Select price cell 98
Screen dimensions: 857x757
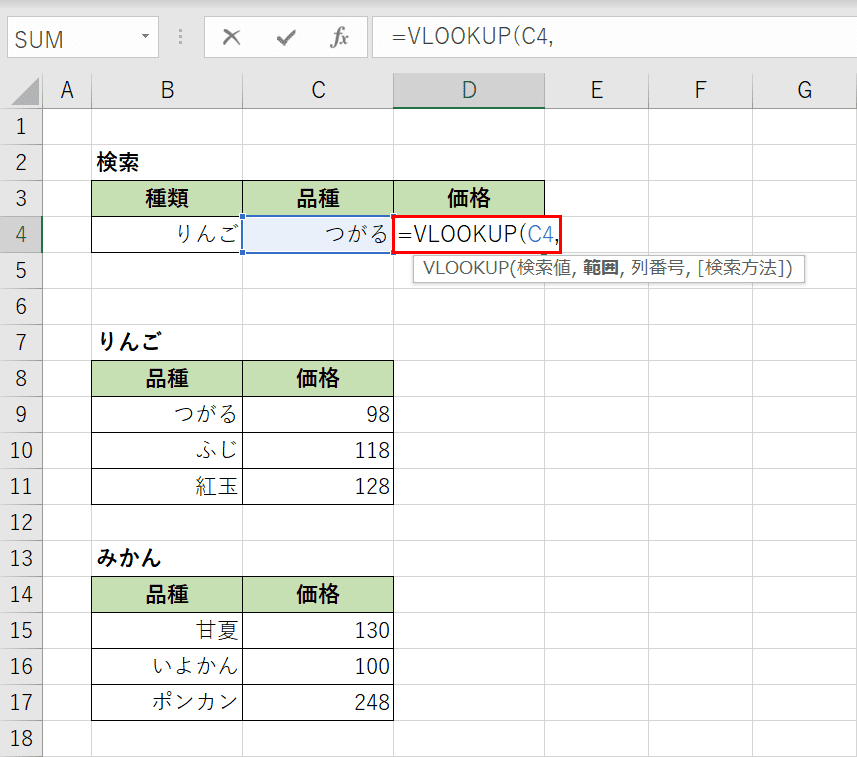click(318, 414)
